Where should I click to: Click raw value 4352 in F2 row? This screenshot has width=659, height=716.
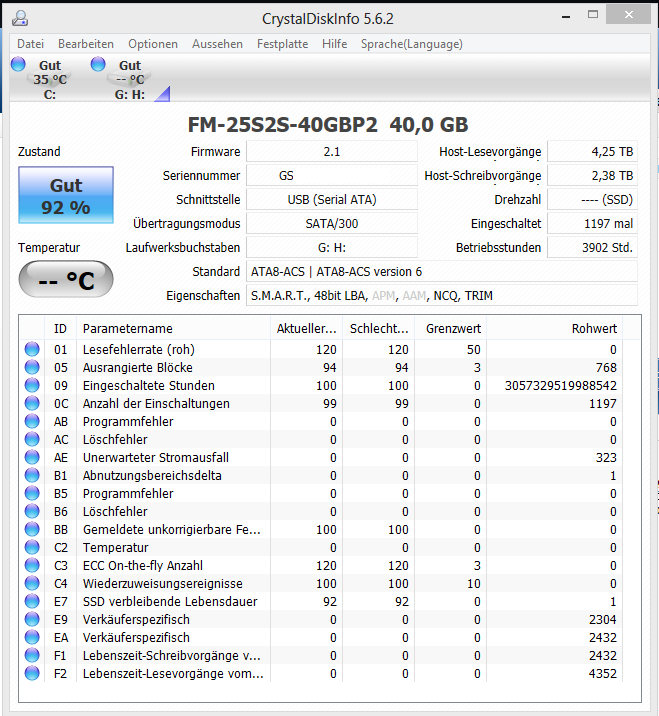(603, 673)
